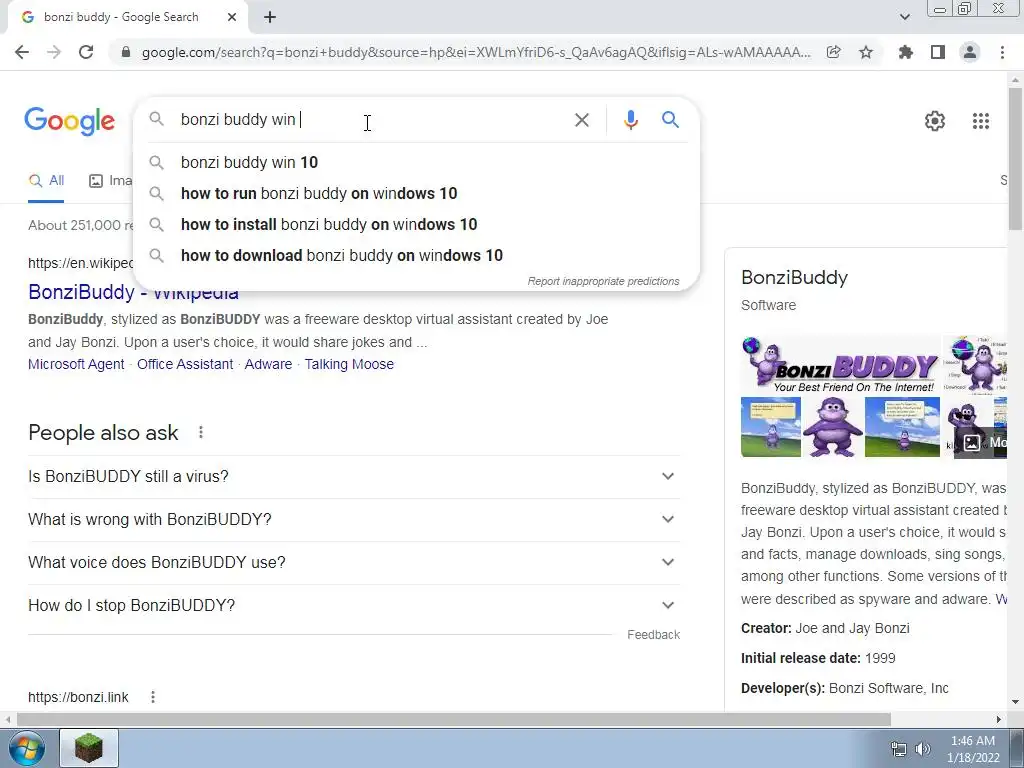Open the BonziBuddy - Wikipedia result

tap(133, 292)
